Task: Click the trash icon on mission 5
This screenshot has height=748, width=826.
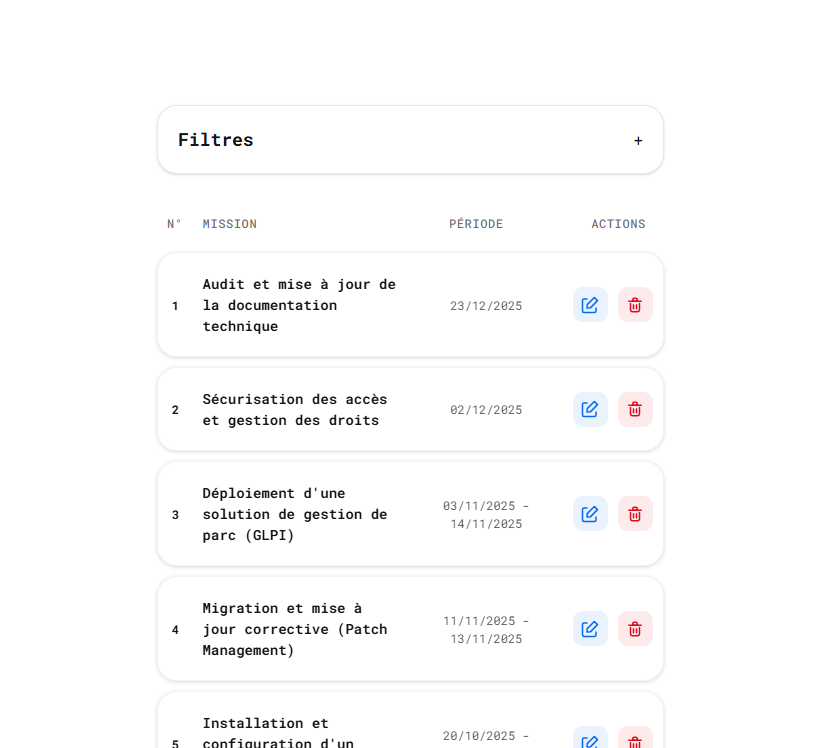Action: (x=635, y=740)
